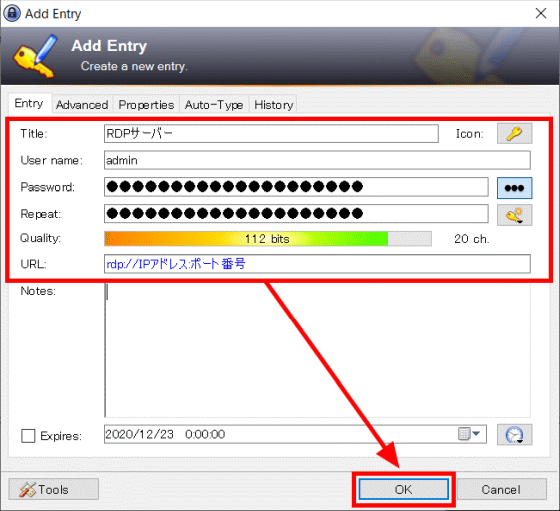Click the Tools button with wrench icon

(54, 489)
